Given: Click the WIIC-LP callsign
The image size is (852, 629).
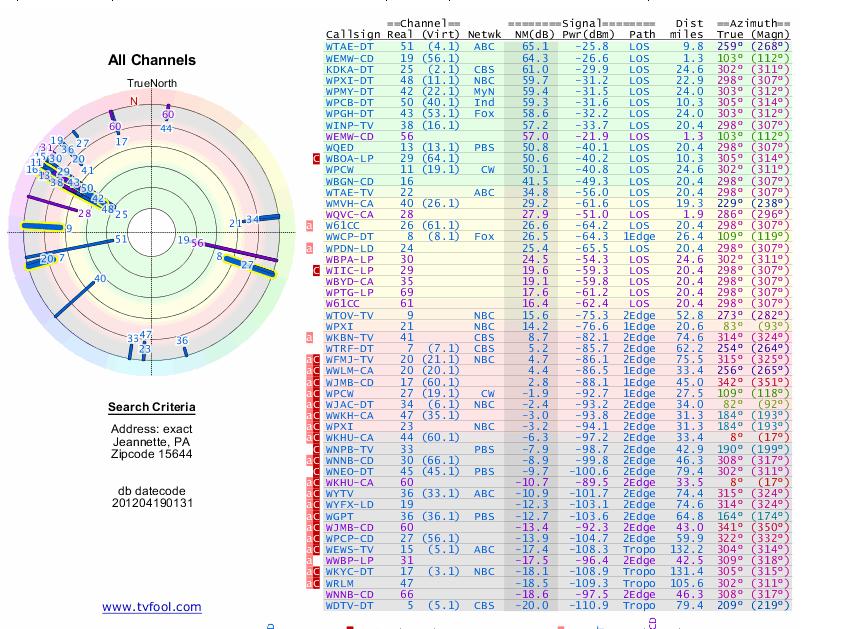Looking at the screenshot, I should [349, 271].
